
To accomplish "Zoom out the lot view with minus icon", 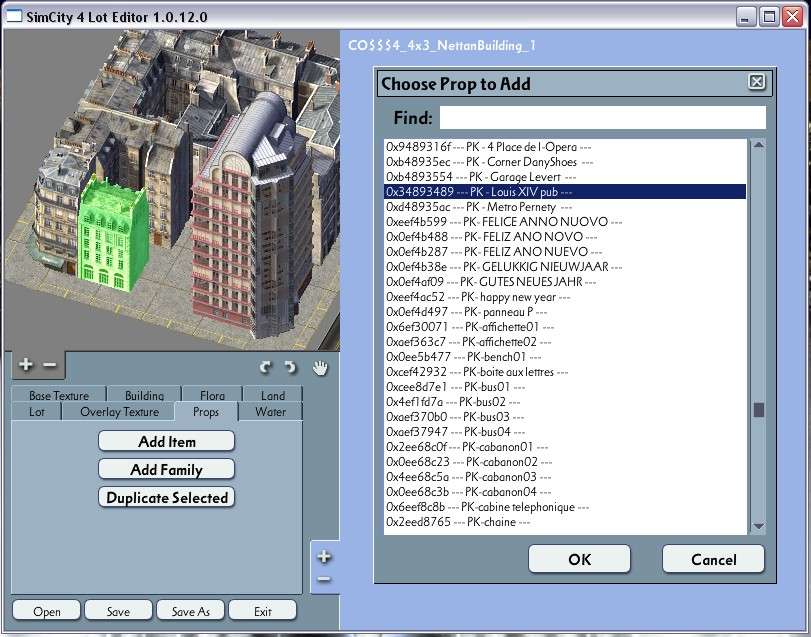I will 50,365.
